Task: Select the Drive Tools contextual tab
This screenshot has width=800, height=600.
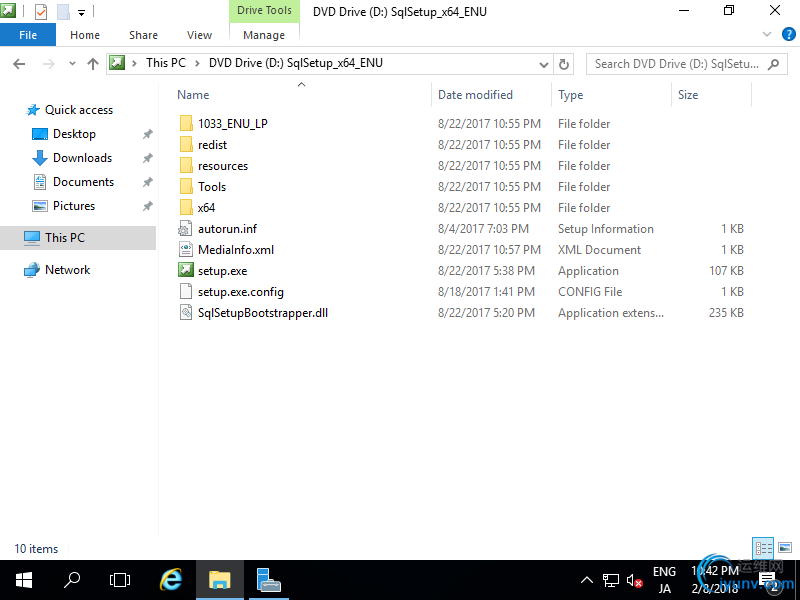Action: click(264, 11)
